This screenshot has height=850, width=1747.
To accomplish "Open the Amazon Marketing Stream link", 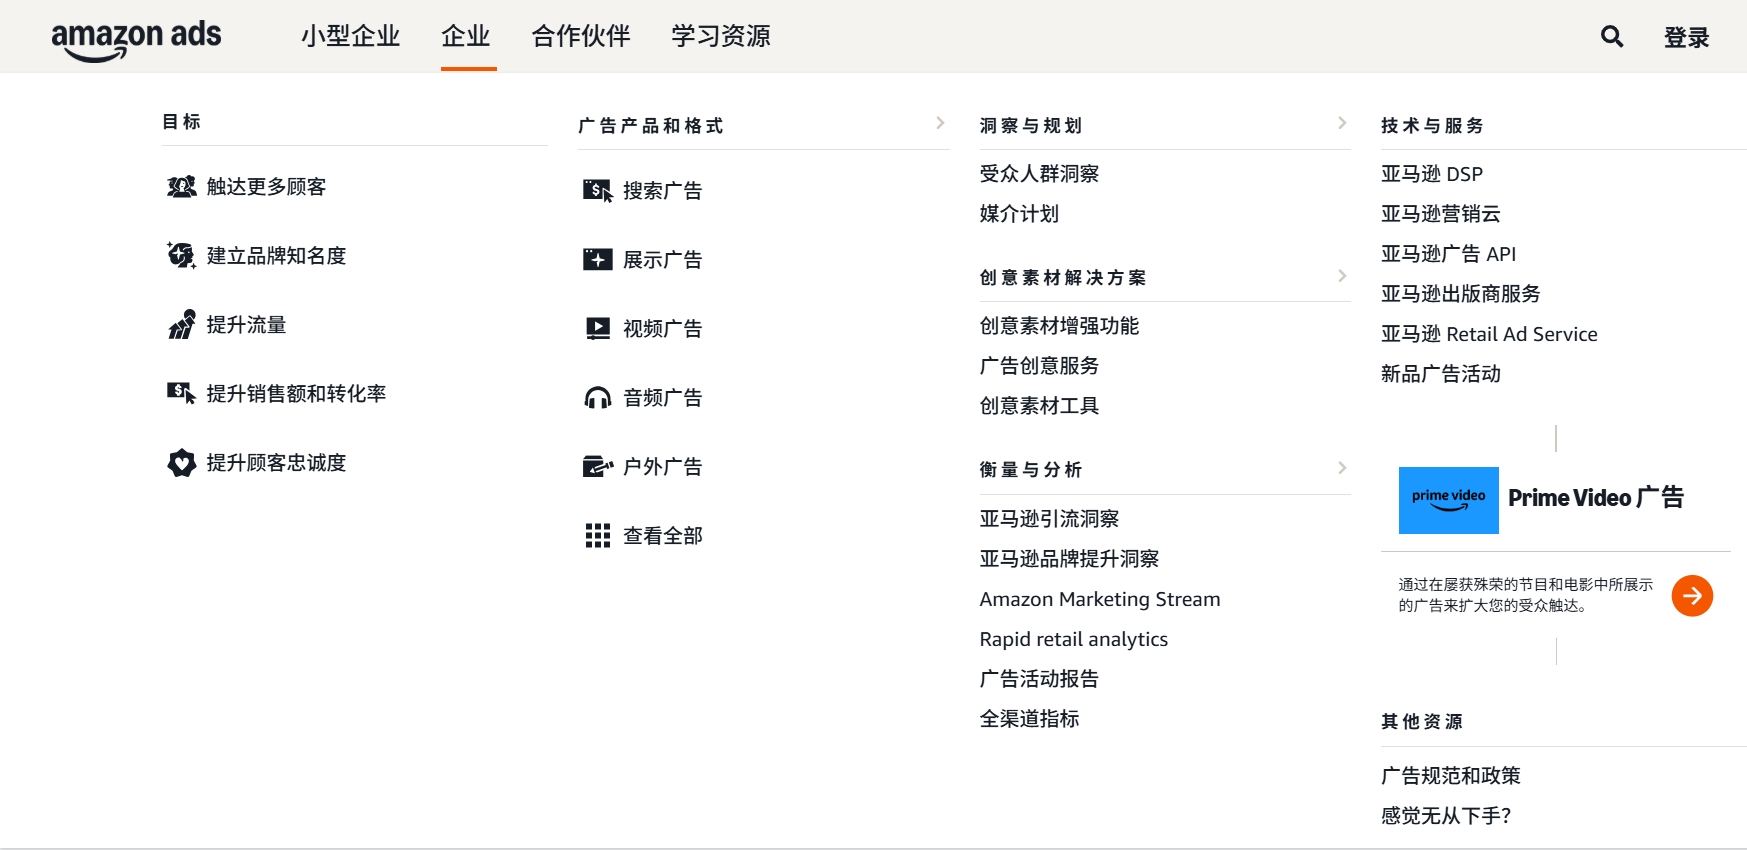I will tap(1100, 599).
